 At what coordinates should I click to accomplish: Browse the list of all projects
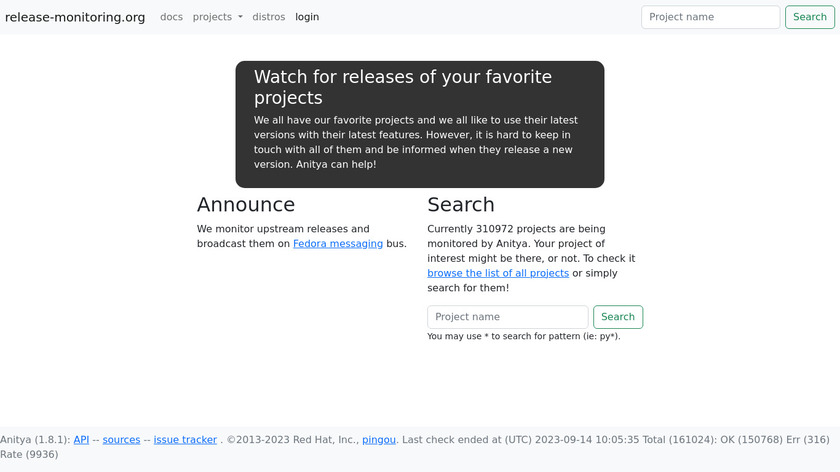coord(498,273)
